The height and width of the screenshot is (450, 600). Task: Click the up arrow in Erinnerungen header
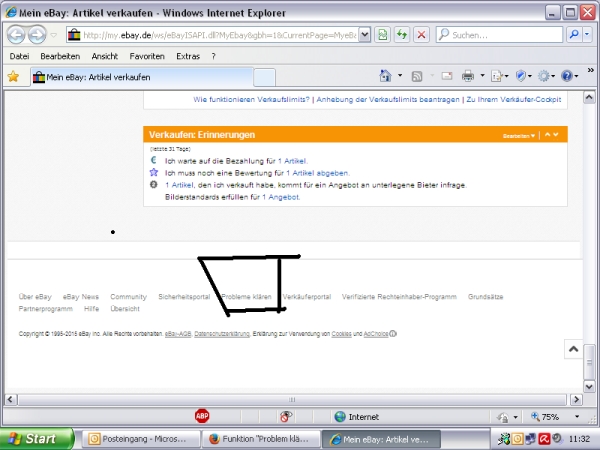(548, 135)
